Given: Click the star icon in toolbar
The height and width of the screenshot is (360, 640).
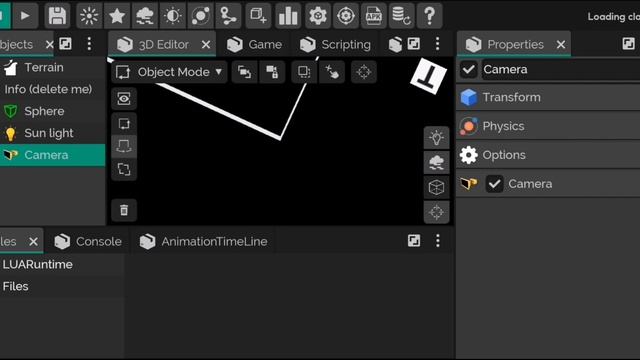Looking at the screenshot, I should [117, 16].
